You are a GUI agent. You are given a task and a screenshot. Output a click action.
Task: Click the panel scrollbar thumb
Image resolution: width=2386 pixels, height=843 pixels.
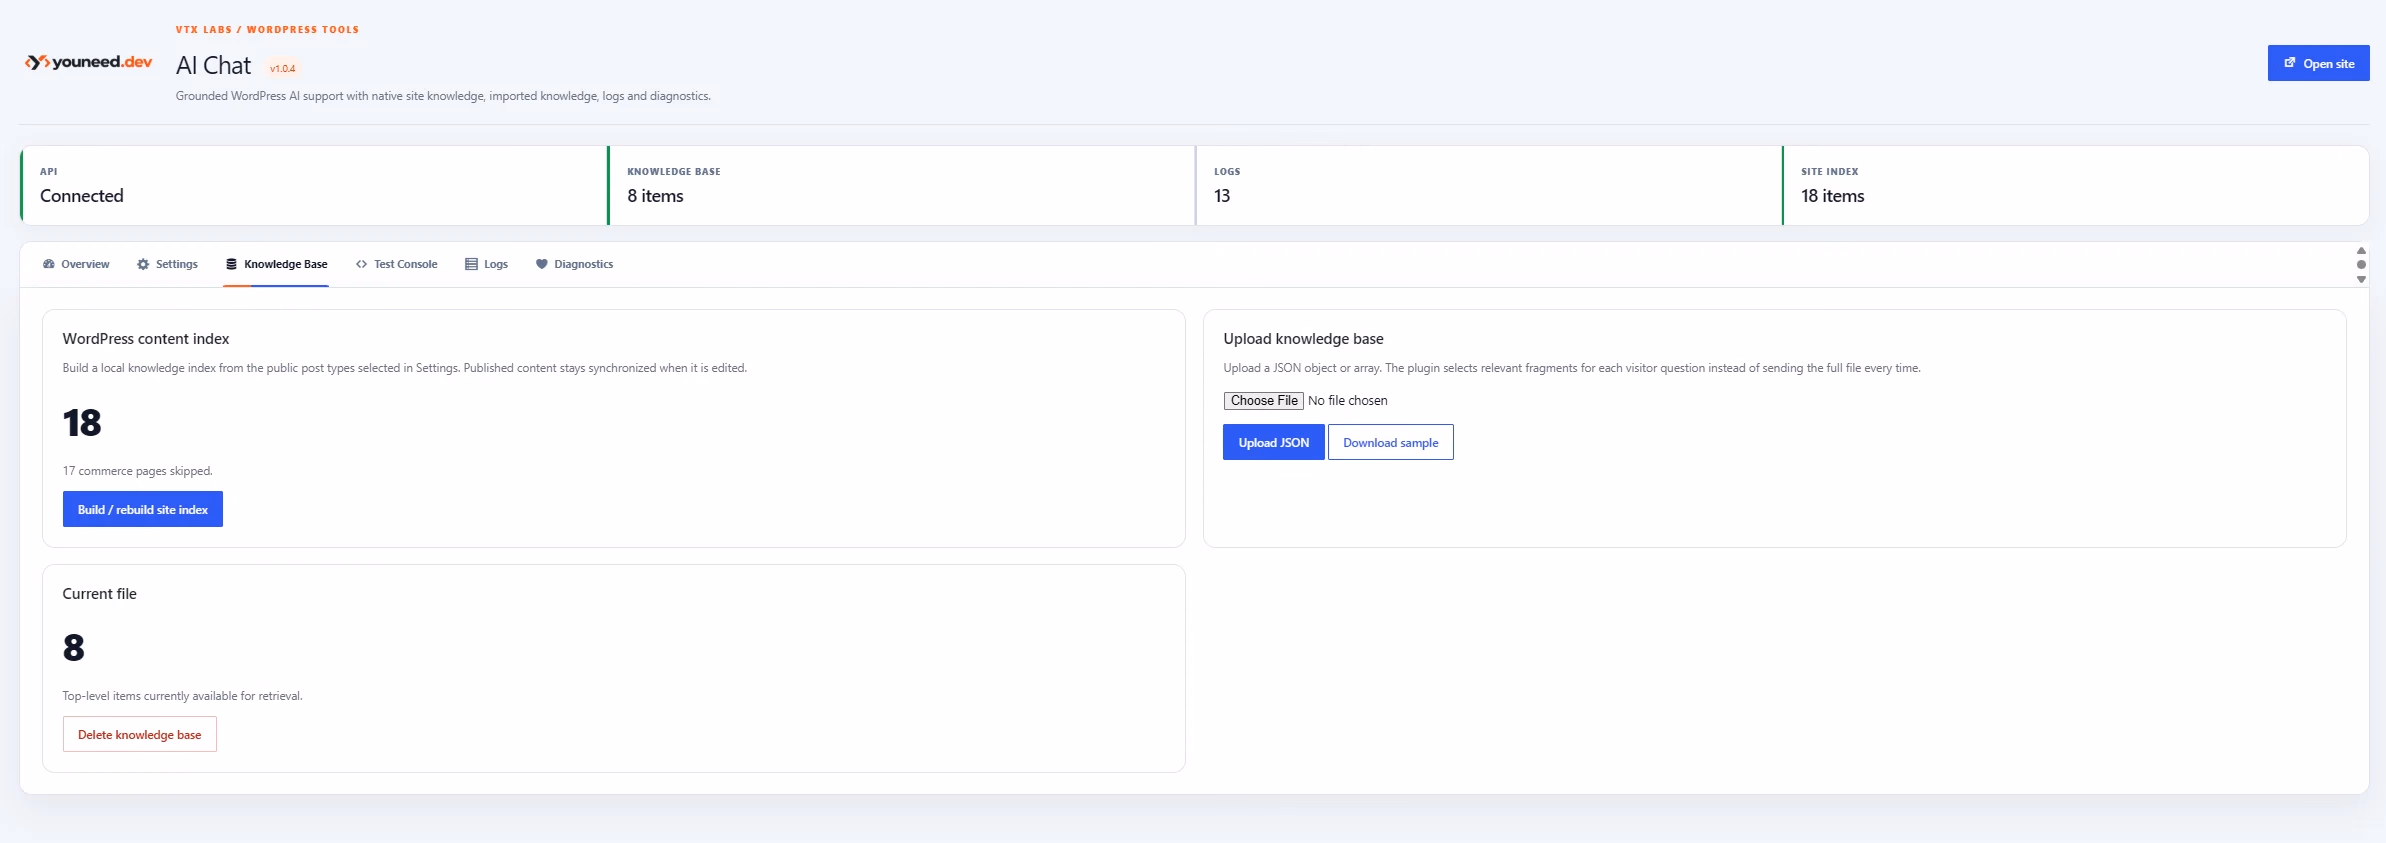click(x=2361, y=265)
